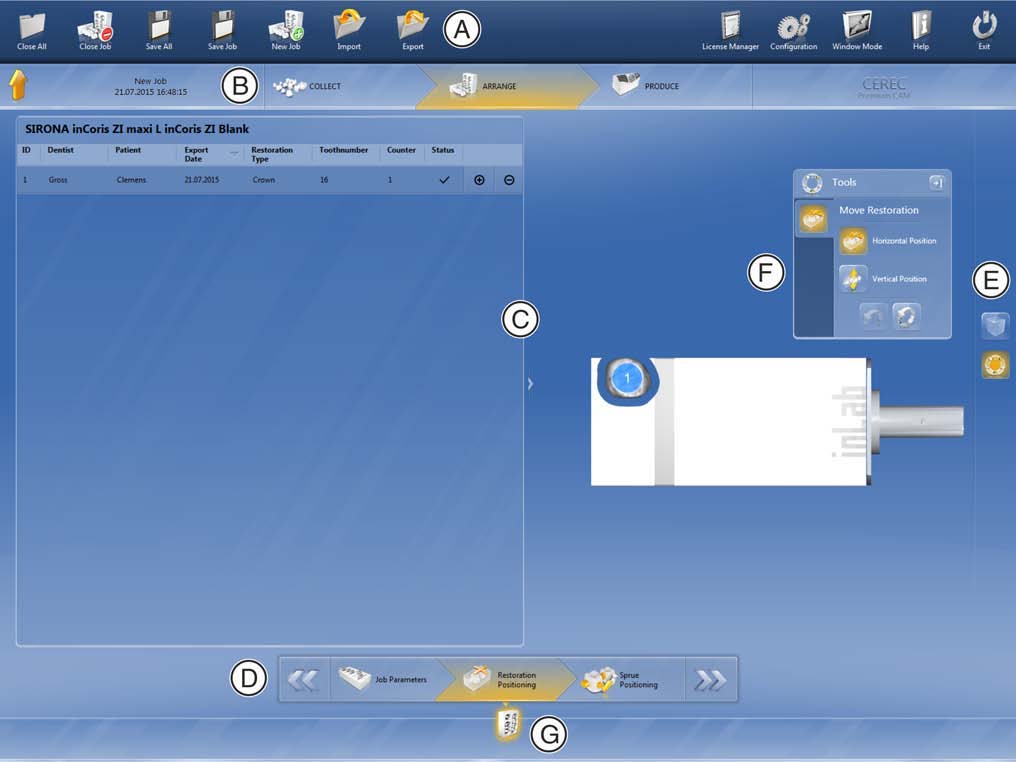Go back with the double-left arrow
Image resolution: width=1016 pixels, height=762 pixels.
[303, 680]
